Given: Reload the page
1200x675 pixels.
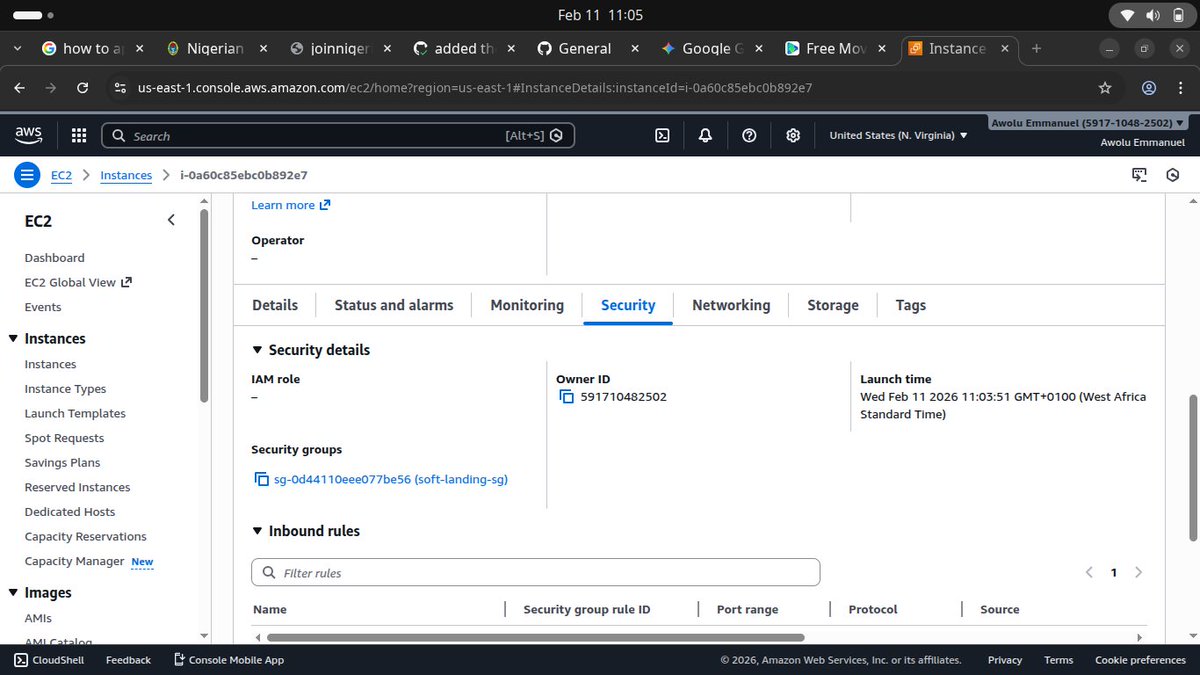Looking at the screenshot, I should pyautogui.click(x=84, y=88).
